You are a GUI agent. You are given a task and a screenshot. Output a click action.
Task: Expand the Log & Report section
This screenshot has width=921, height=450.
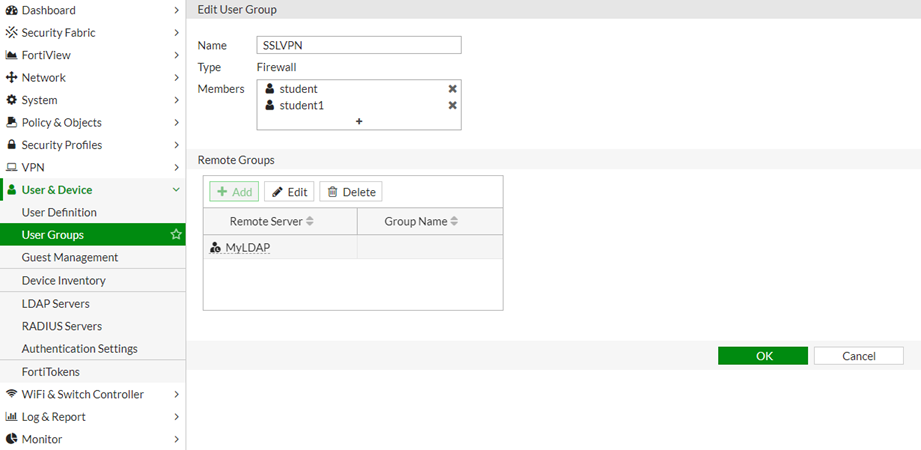[176, 417]
